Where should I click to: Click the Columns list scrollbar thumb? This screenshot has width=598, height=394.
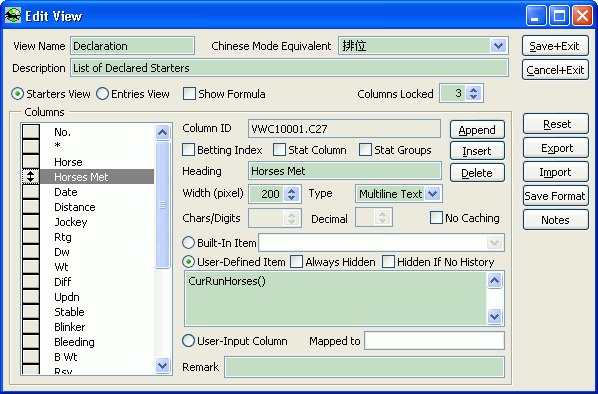[x=162, y=205]
